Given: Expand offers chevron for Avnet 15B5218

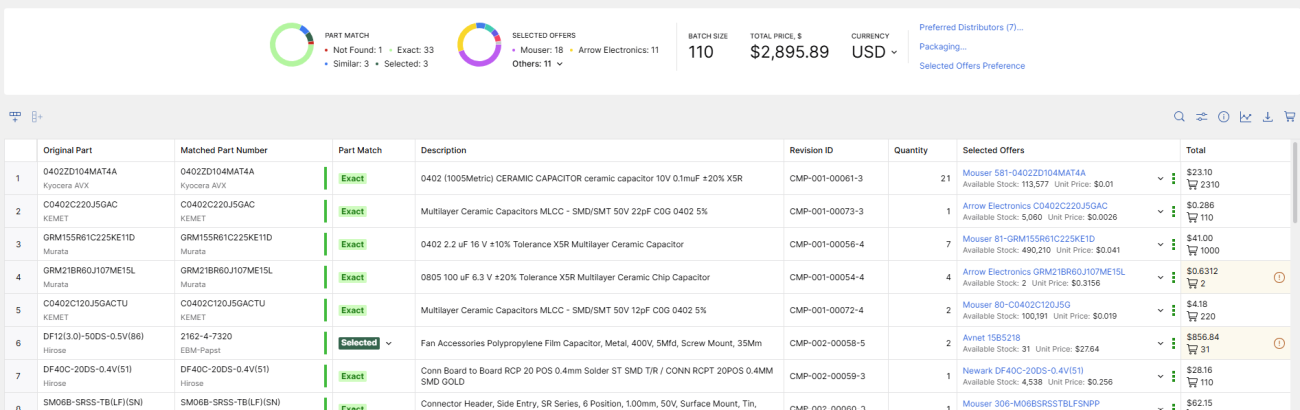Looking at the screenshot, I should point(1159,344).
